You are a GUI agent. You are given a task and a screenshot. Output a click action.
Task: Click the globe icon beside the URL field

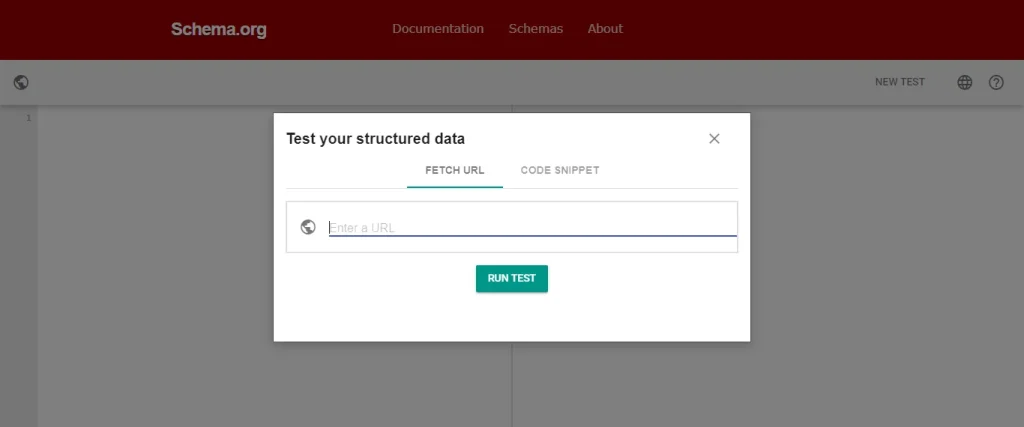(308, 227)
